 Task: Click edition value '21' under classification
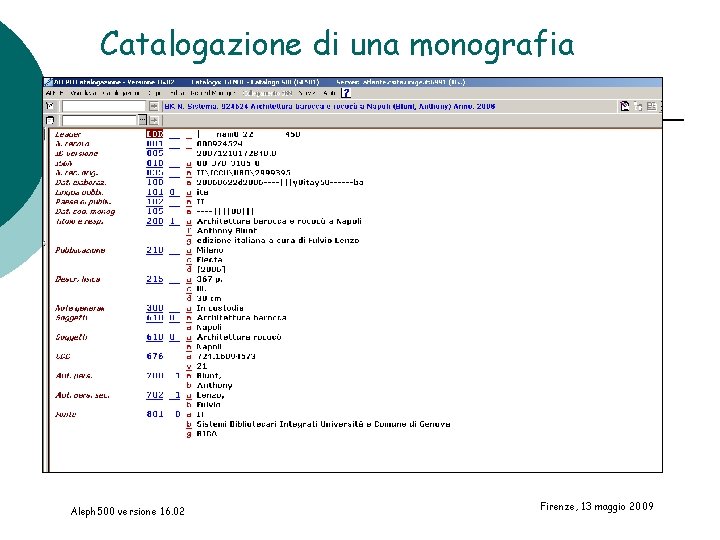coord(202,366)
